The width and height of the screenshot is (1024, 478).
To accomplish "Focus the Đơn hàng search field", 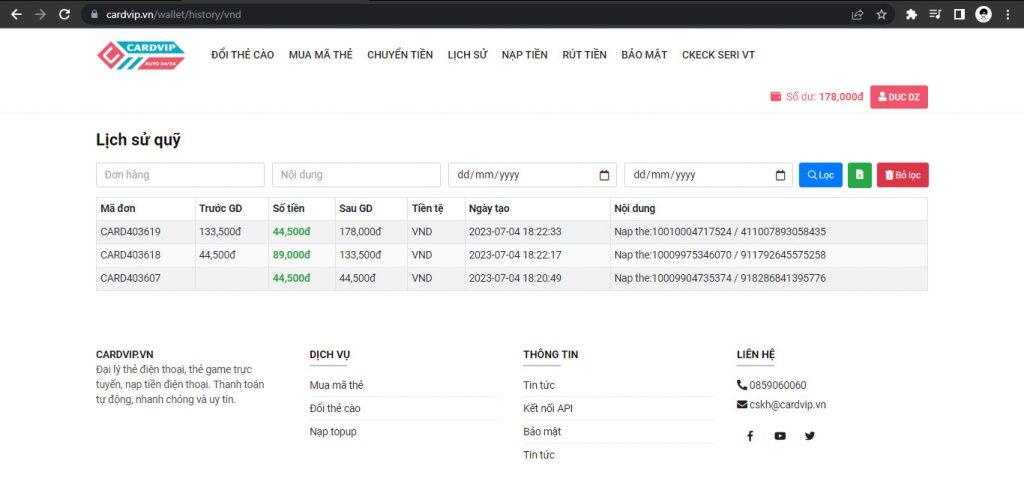I will click(x=180, y=175).
